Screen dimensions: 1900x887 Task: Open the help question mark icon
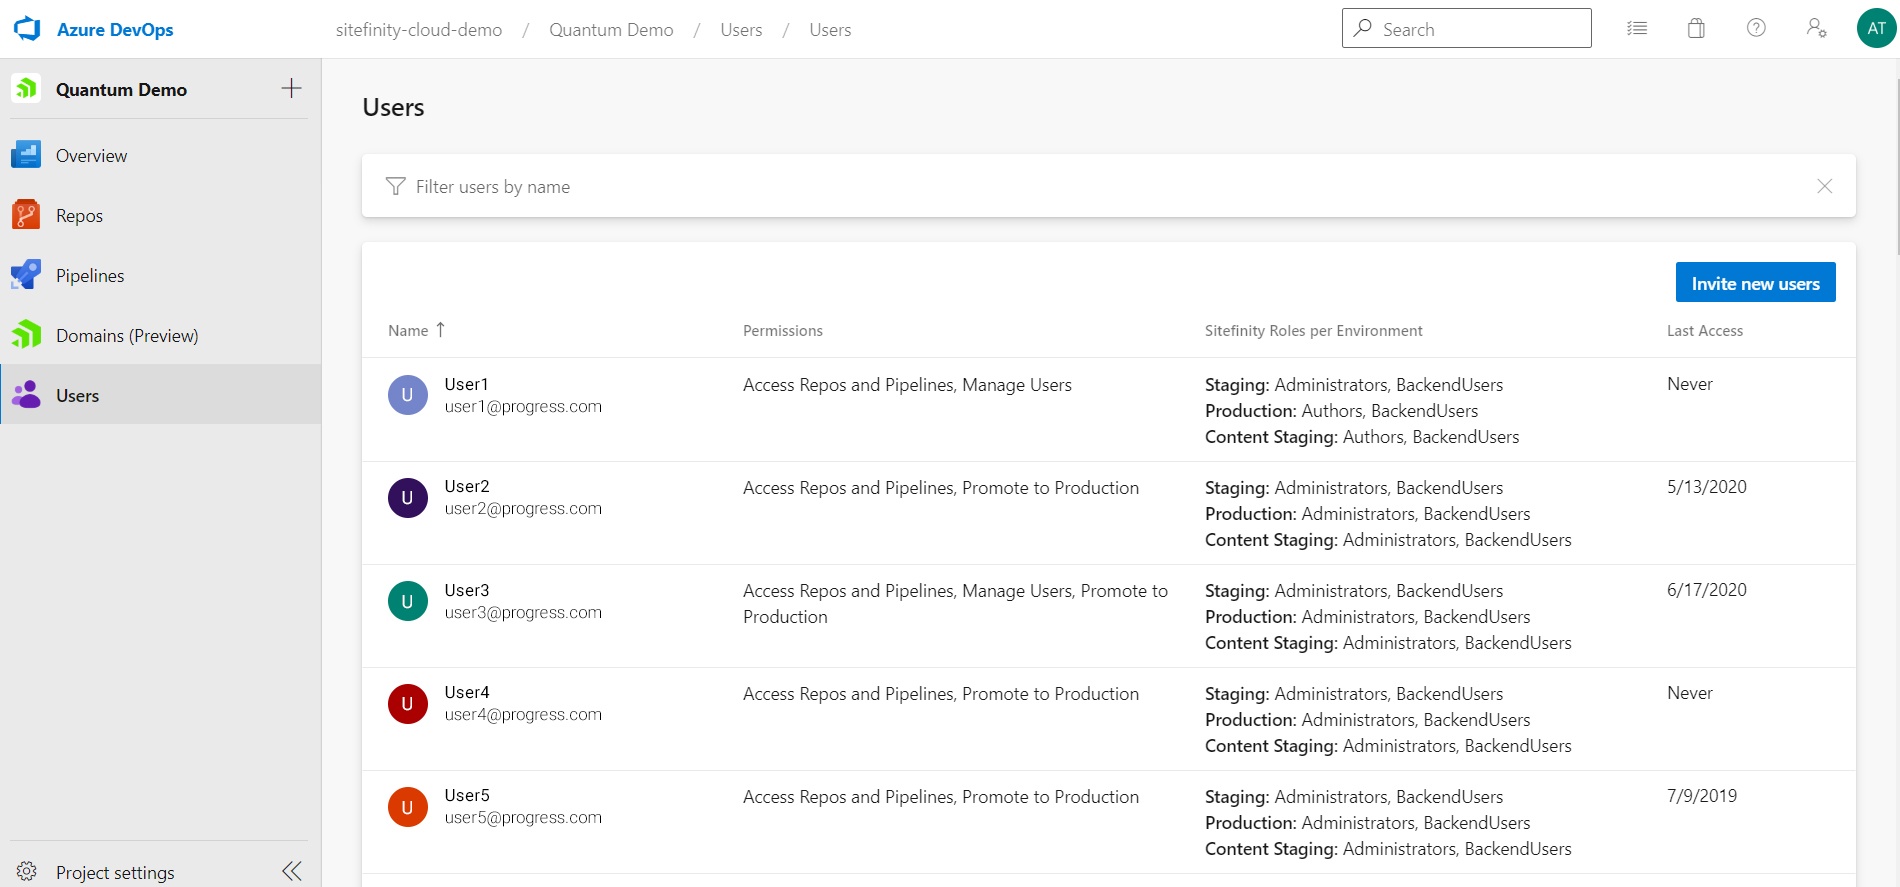point(1756,29)
